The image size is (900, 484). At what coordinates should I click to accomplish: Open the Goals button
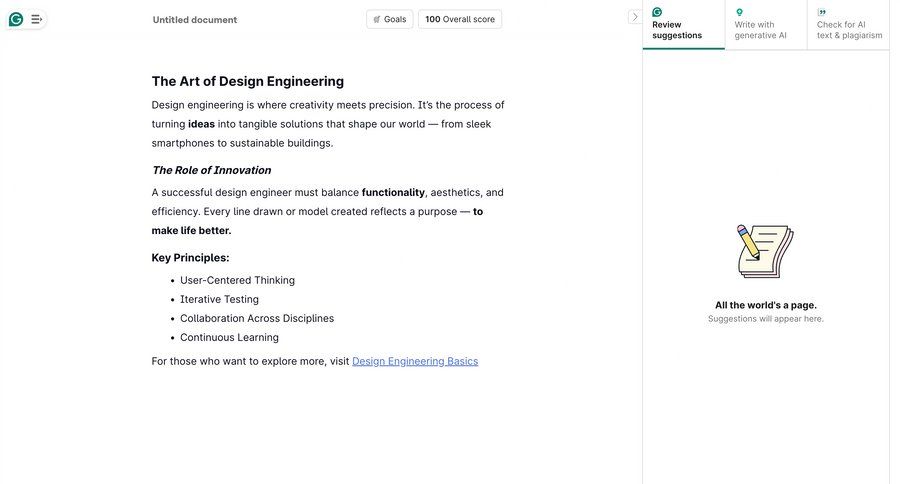(x=390, y=19)
